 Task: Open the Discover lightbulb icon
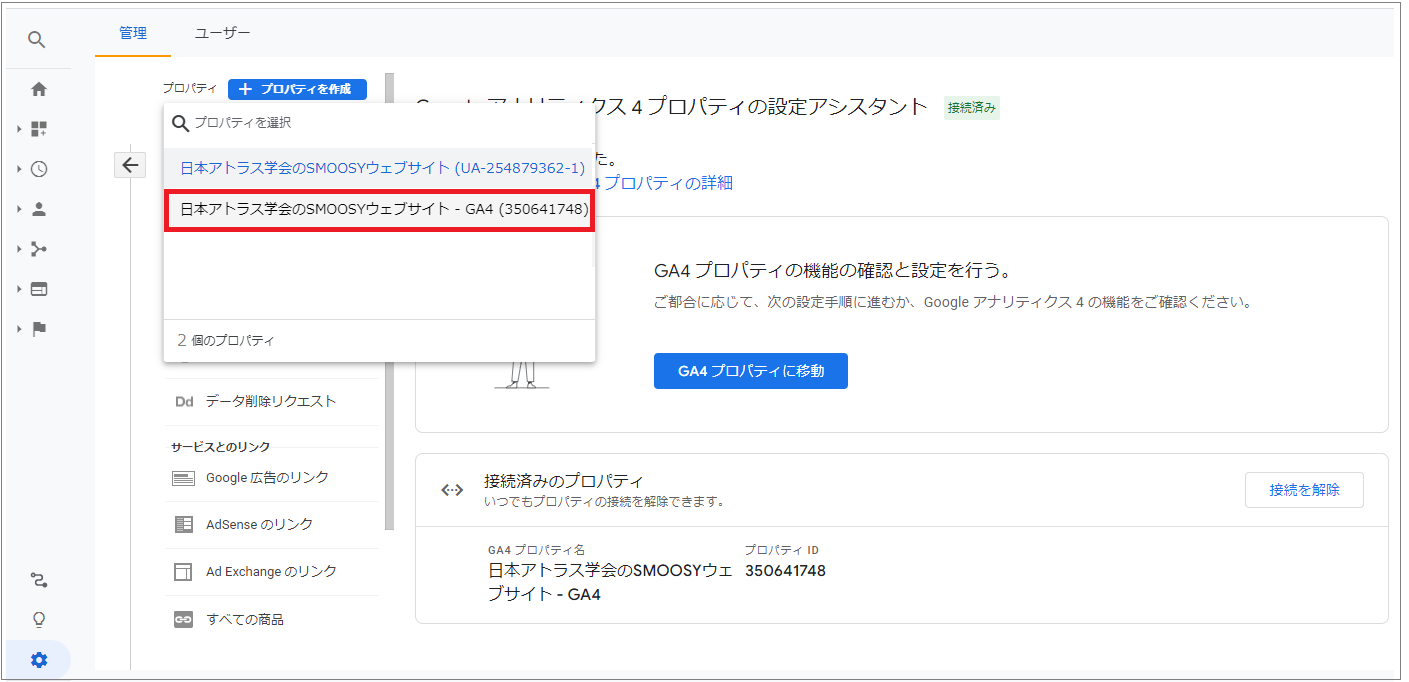[39, 620]
